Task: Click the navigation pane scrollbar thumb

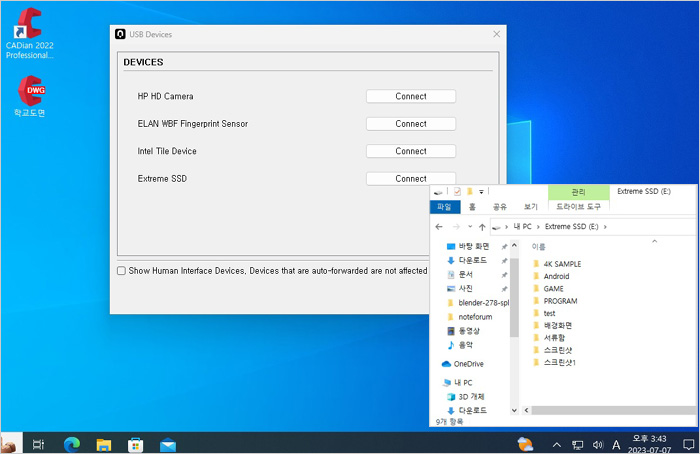Action: [x=514, y=297]
